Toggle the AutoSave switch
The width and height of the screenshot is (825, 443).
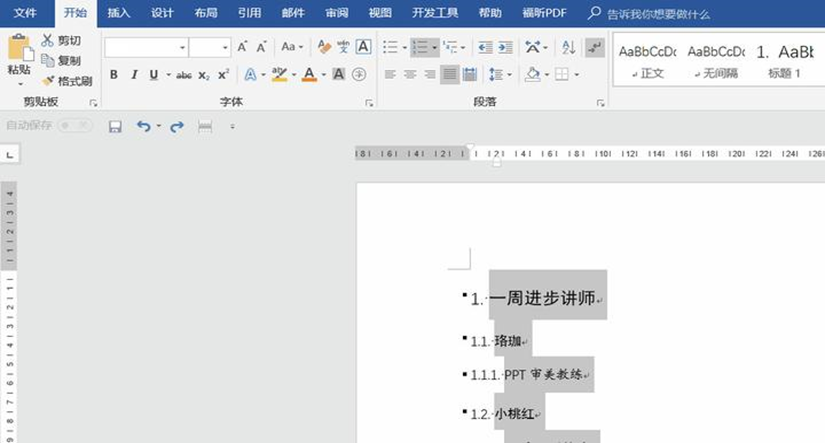pos(75,126)
